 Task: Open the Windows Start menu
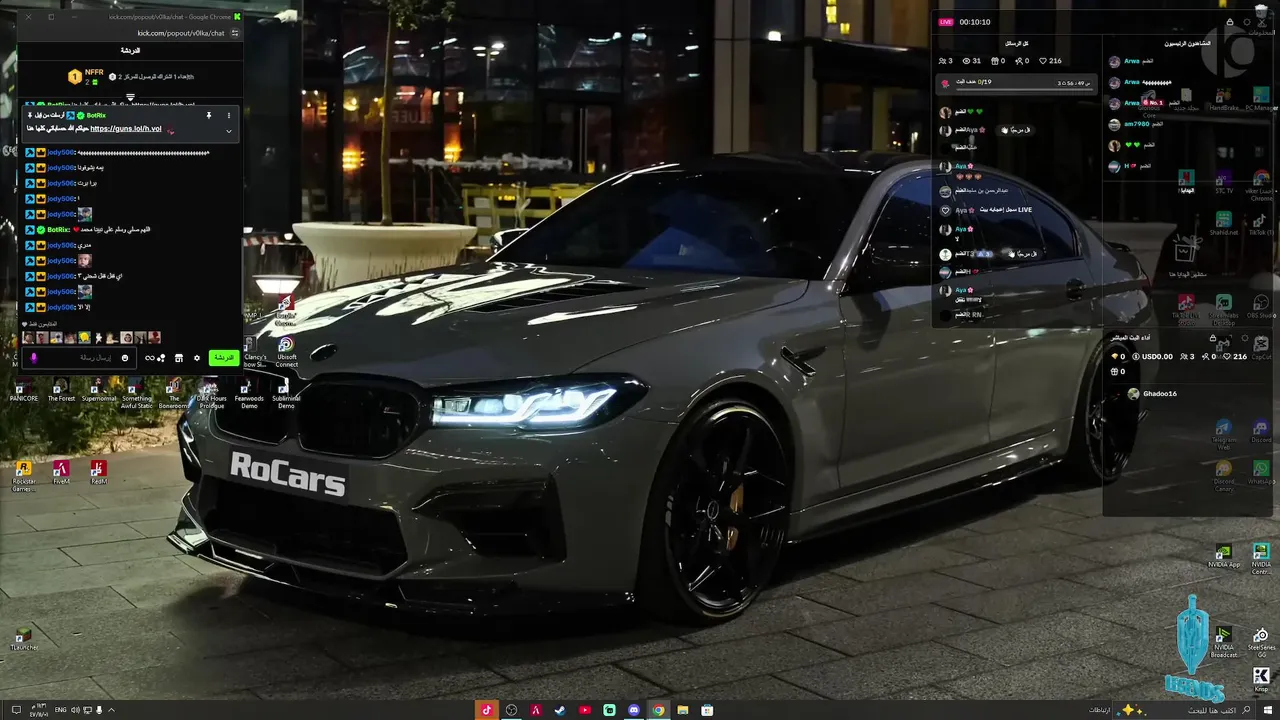[x=1267, y=710]
